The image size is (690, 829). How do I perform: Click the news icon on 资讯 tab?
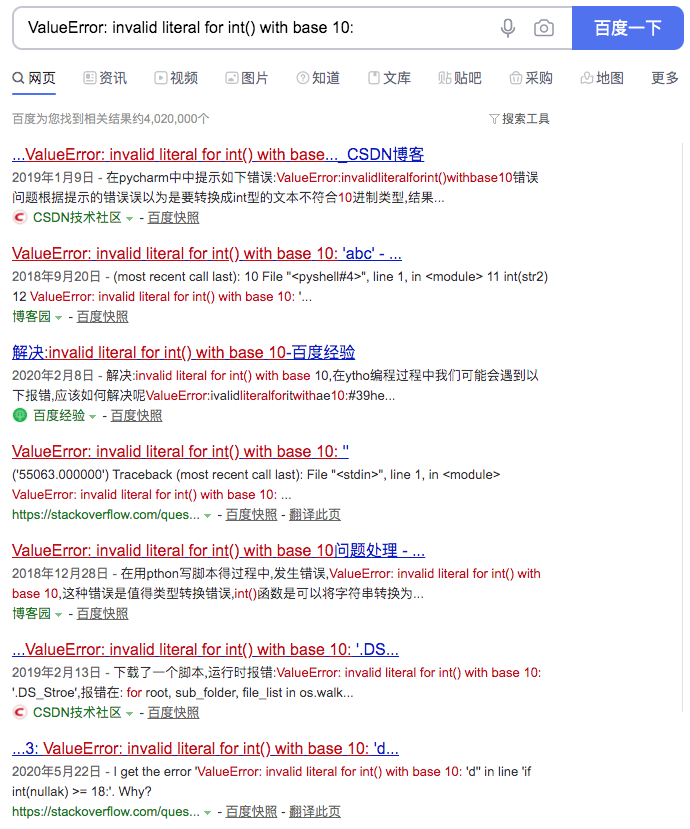coord(89,78)
